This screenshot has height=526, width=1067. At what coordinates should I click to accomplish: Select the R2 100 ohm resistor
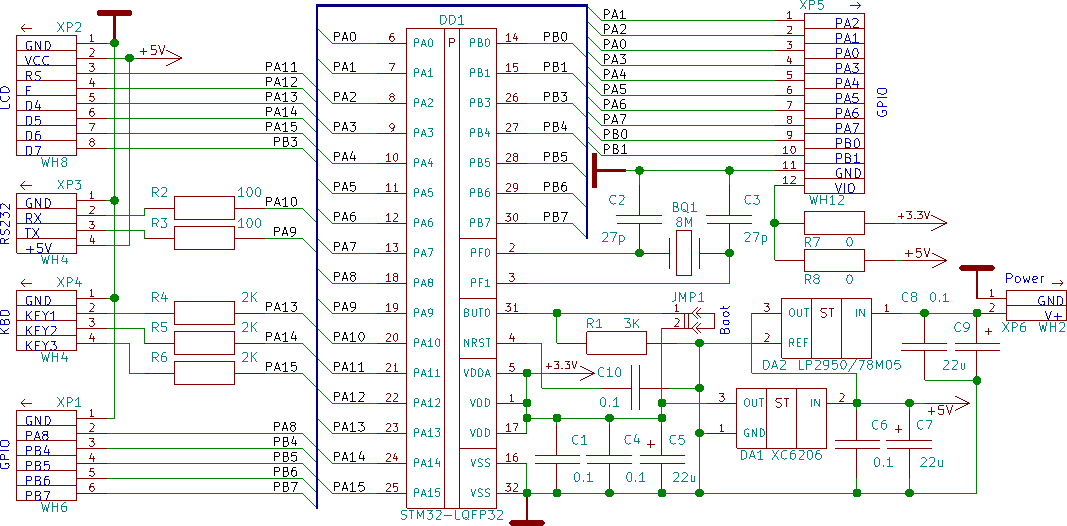tap(204, 208)
